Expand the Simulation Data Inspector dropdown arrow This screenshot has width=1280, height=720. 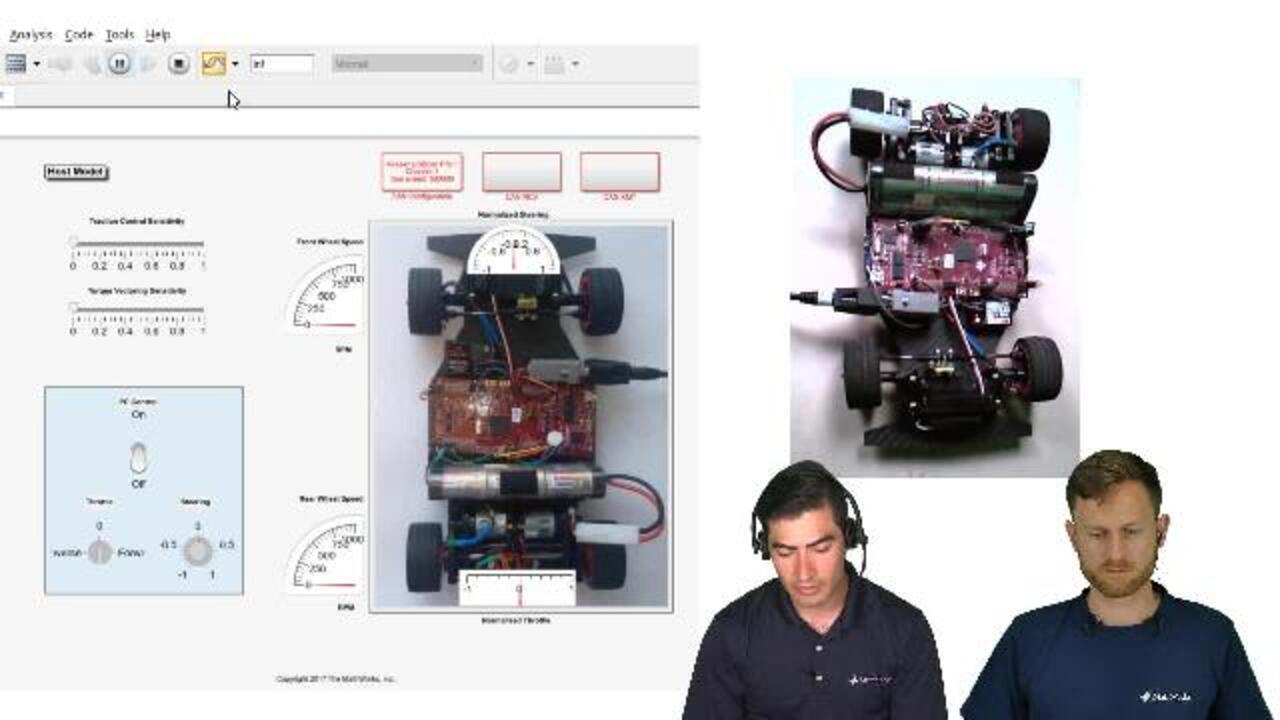pyautogui.click(x=235, y=64)
